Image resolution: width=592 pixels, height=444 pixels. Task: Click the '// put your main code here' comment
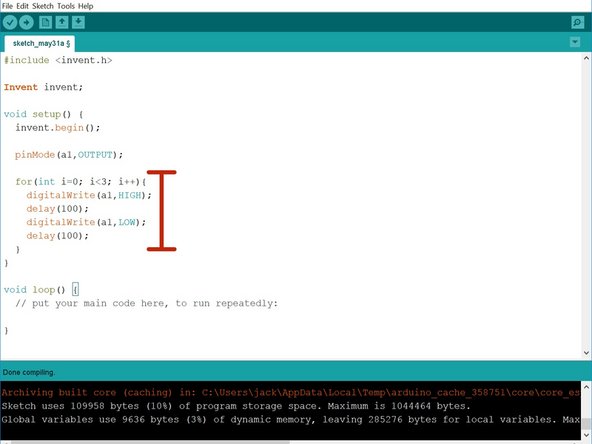[x=146, y=303]
